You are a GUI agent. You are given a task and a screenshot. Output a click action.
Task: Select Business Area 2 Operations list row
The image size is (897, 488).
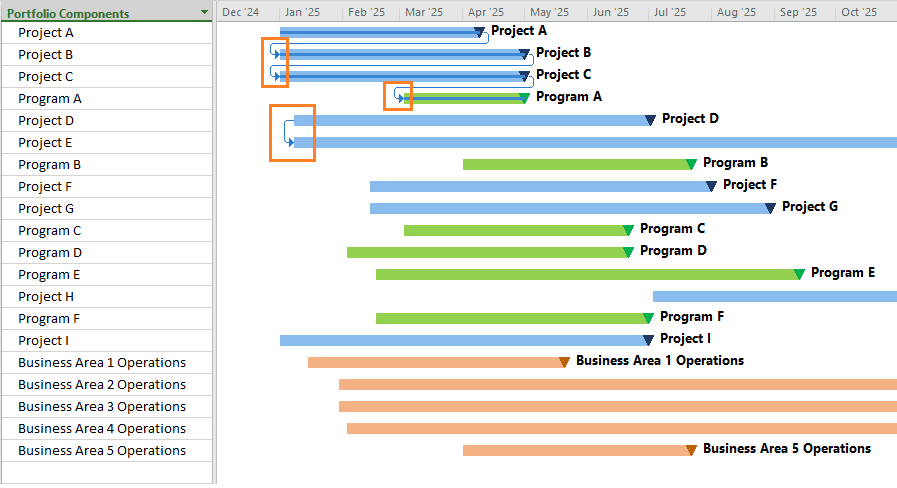(x=107, y=385)
